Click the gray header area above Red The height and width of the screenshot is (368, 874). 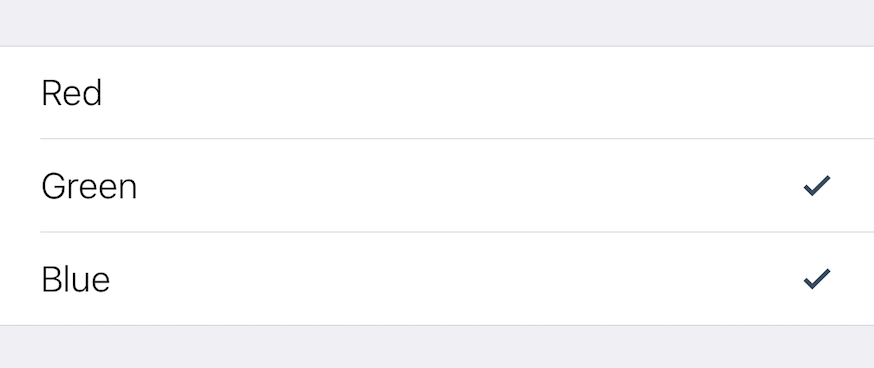coord(437,23)
